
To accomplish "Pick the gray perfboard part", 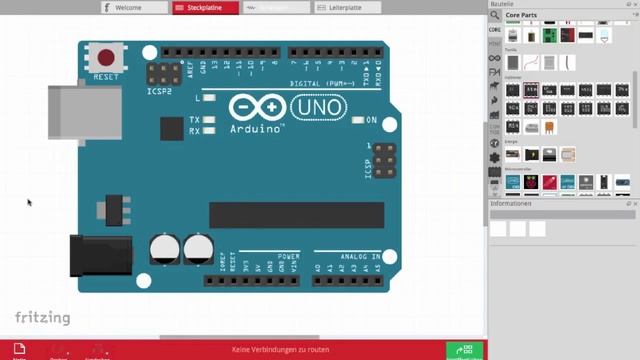I will point(549,63).
